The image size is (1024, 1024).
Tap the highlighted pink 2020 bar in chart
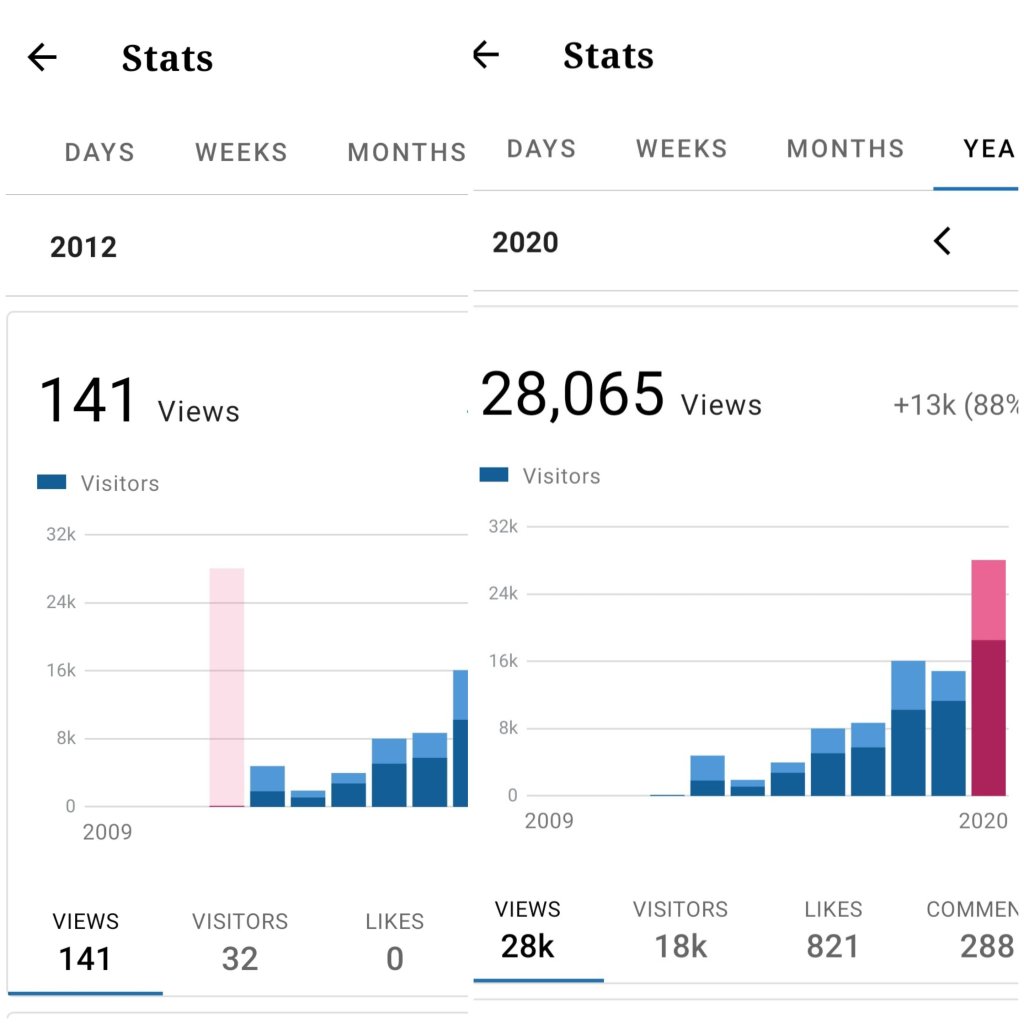988,678
